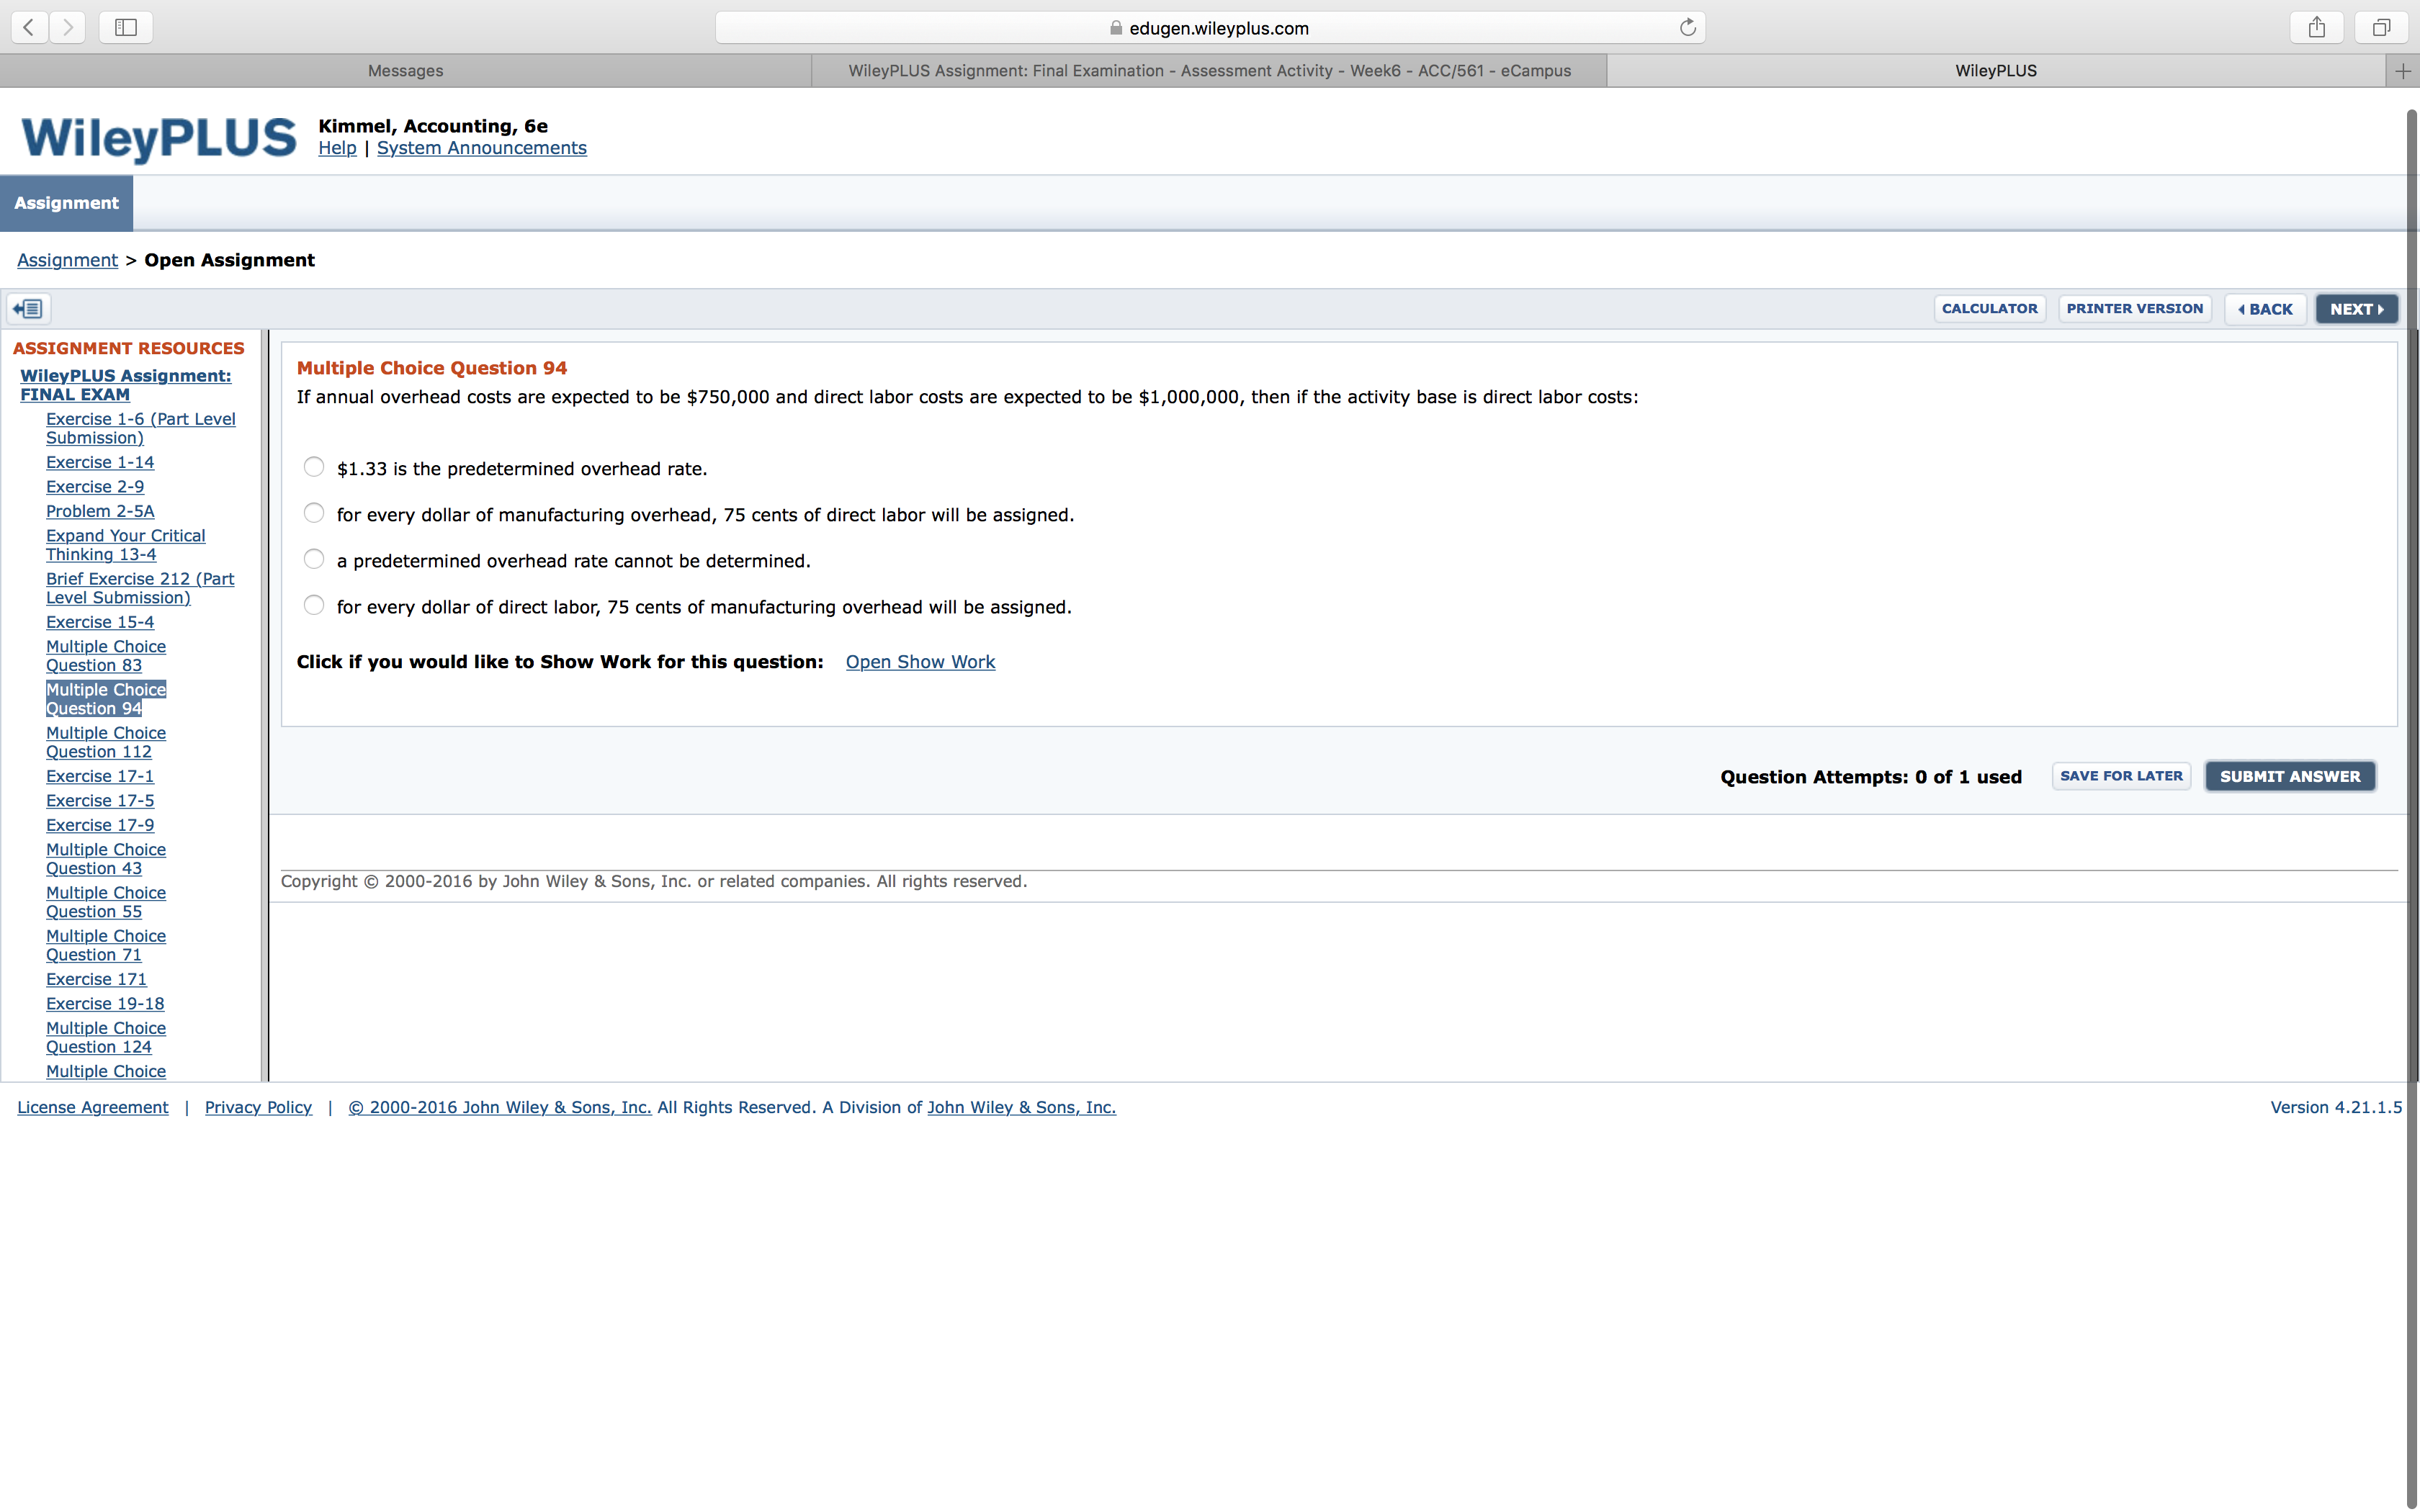Viewport: 2420px width, 1512px height.
Task: Open Exercise 15-4 in sidebar
Action: click(100, 622)
